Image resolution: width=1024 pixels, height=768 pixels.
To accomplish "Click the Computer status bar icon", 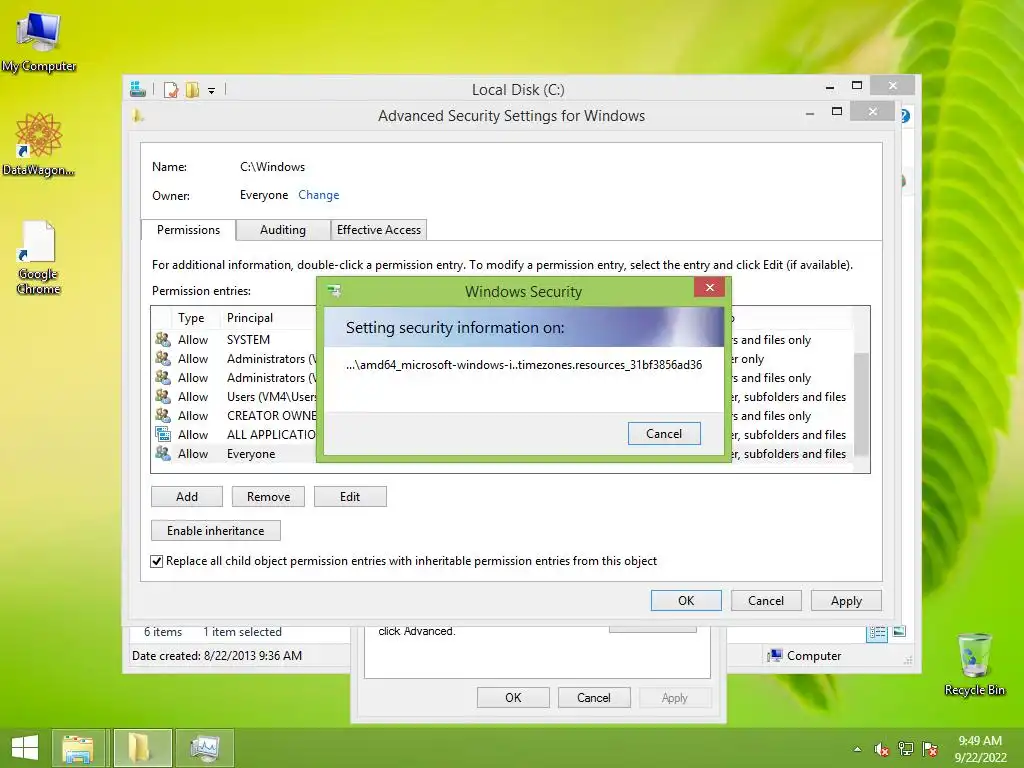I will [x=775, y=655].
